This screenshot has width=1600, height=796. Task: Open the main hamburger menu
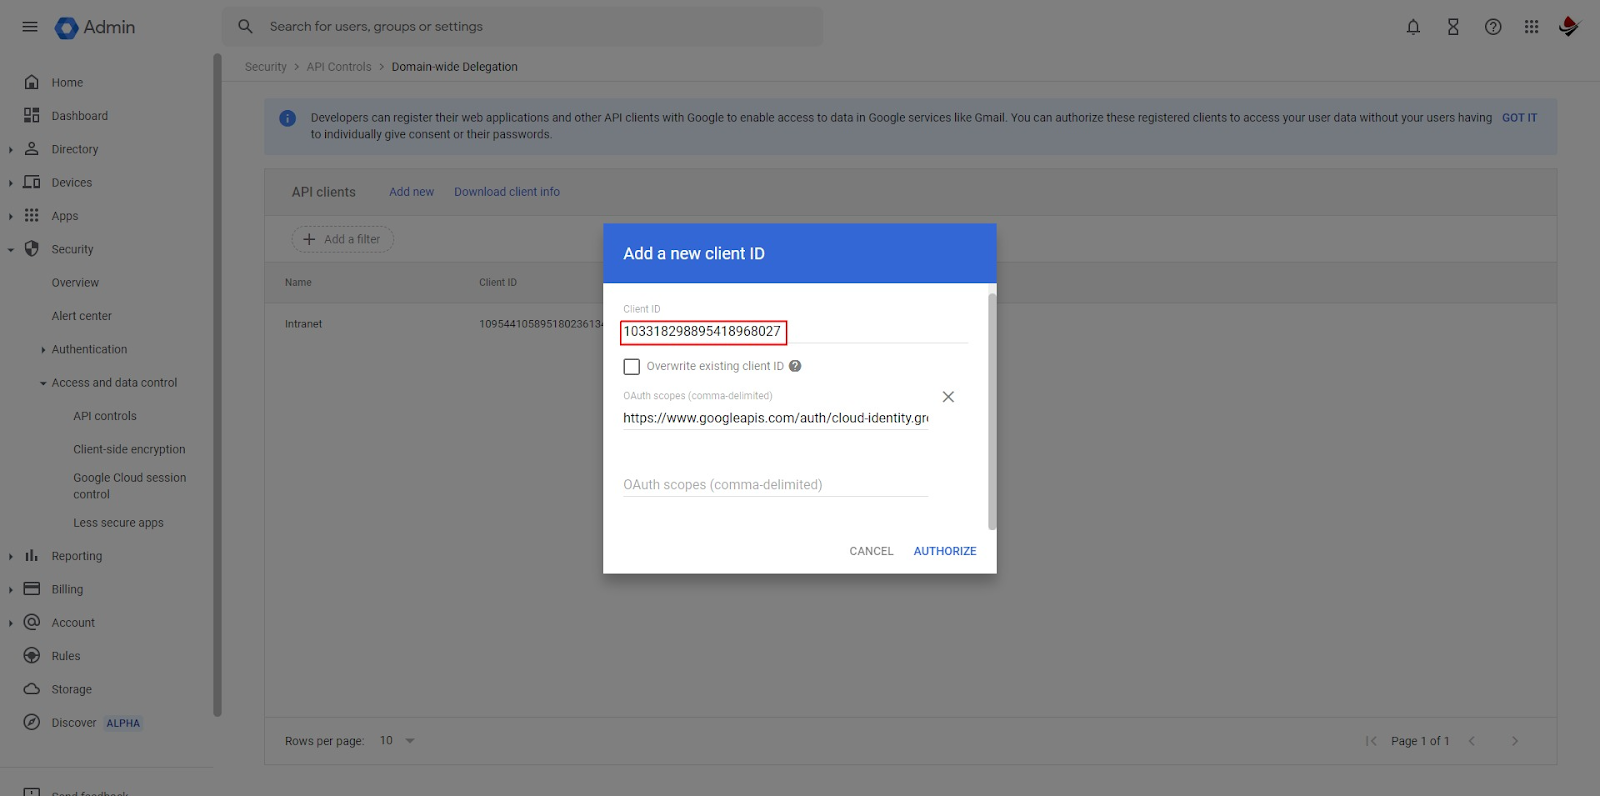30,27
